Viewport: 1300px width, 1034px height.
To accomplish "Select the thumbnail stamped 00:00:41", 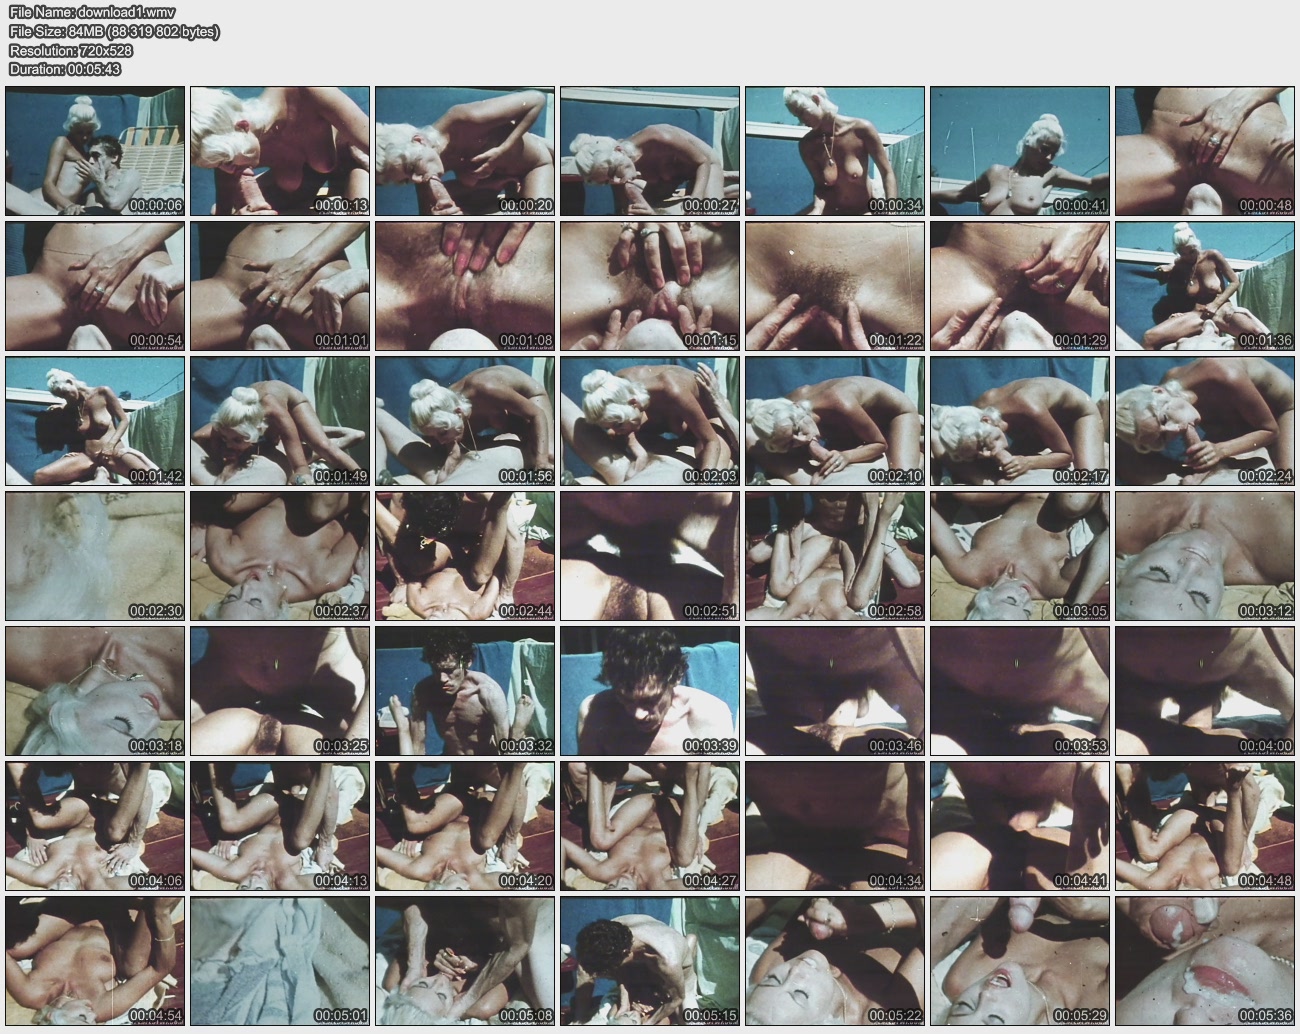I will click(x=1020, y=151).
